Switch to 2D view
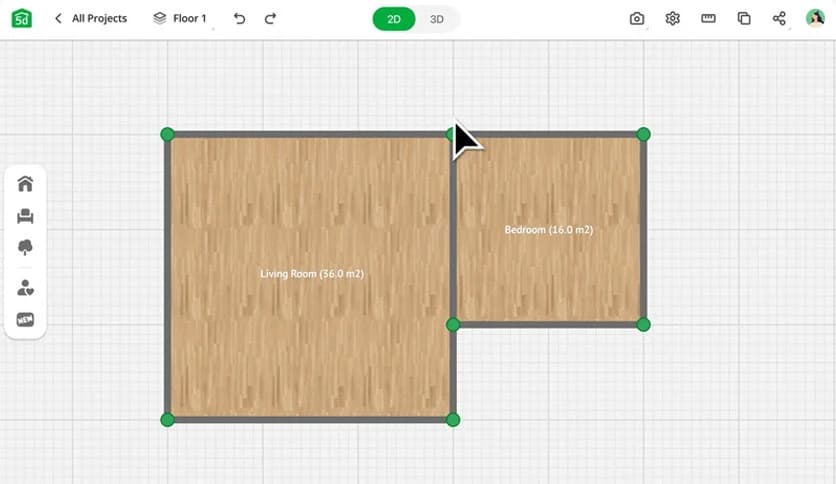This screenshot has width=836, height=484. (x=393, y=19)
